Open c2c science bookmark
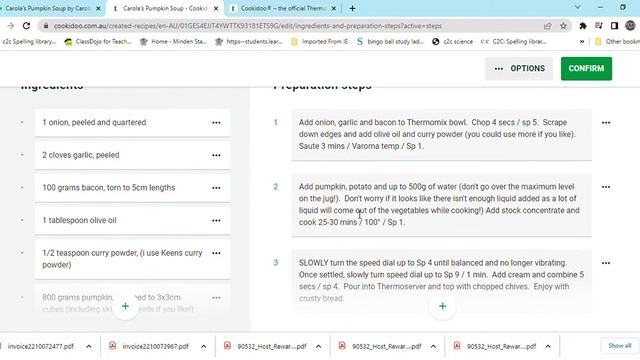This screenshot has width=640, height=360. click(453, 42)
